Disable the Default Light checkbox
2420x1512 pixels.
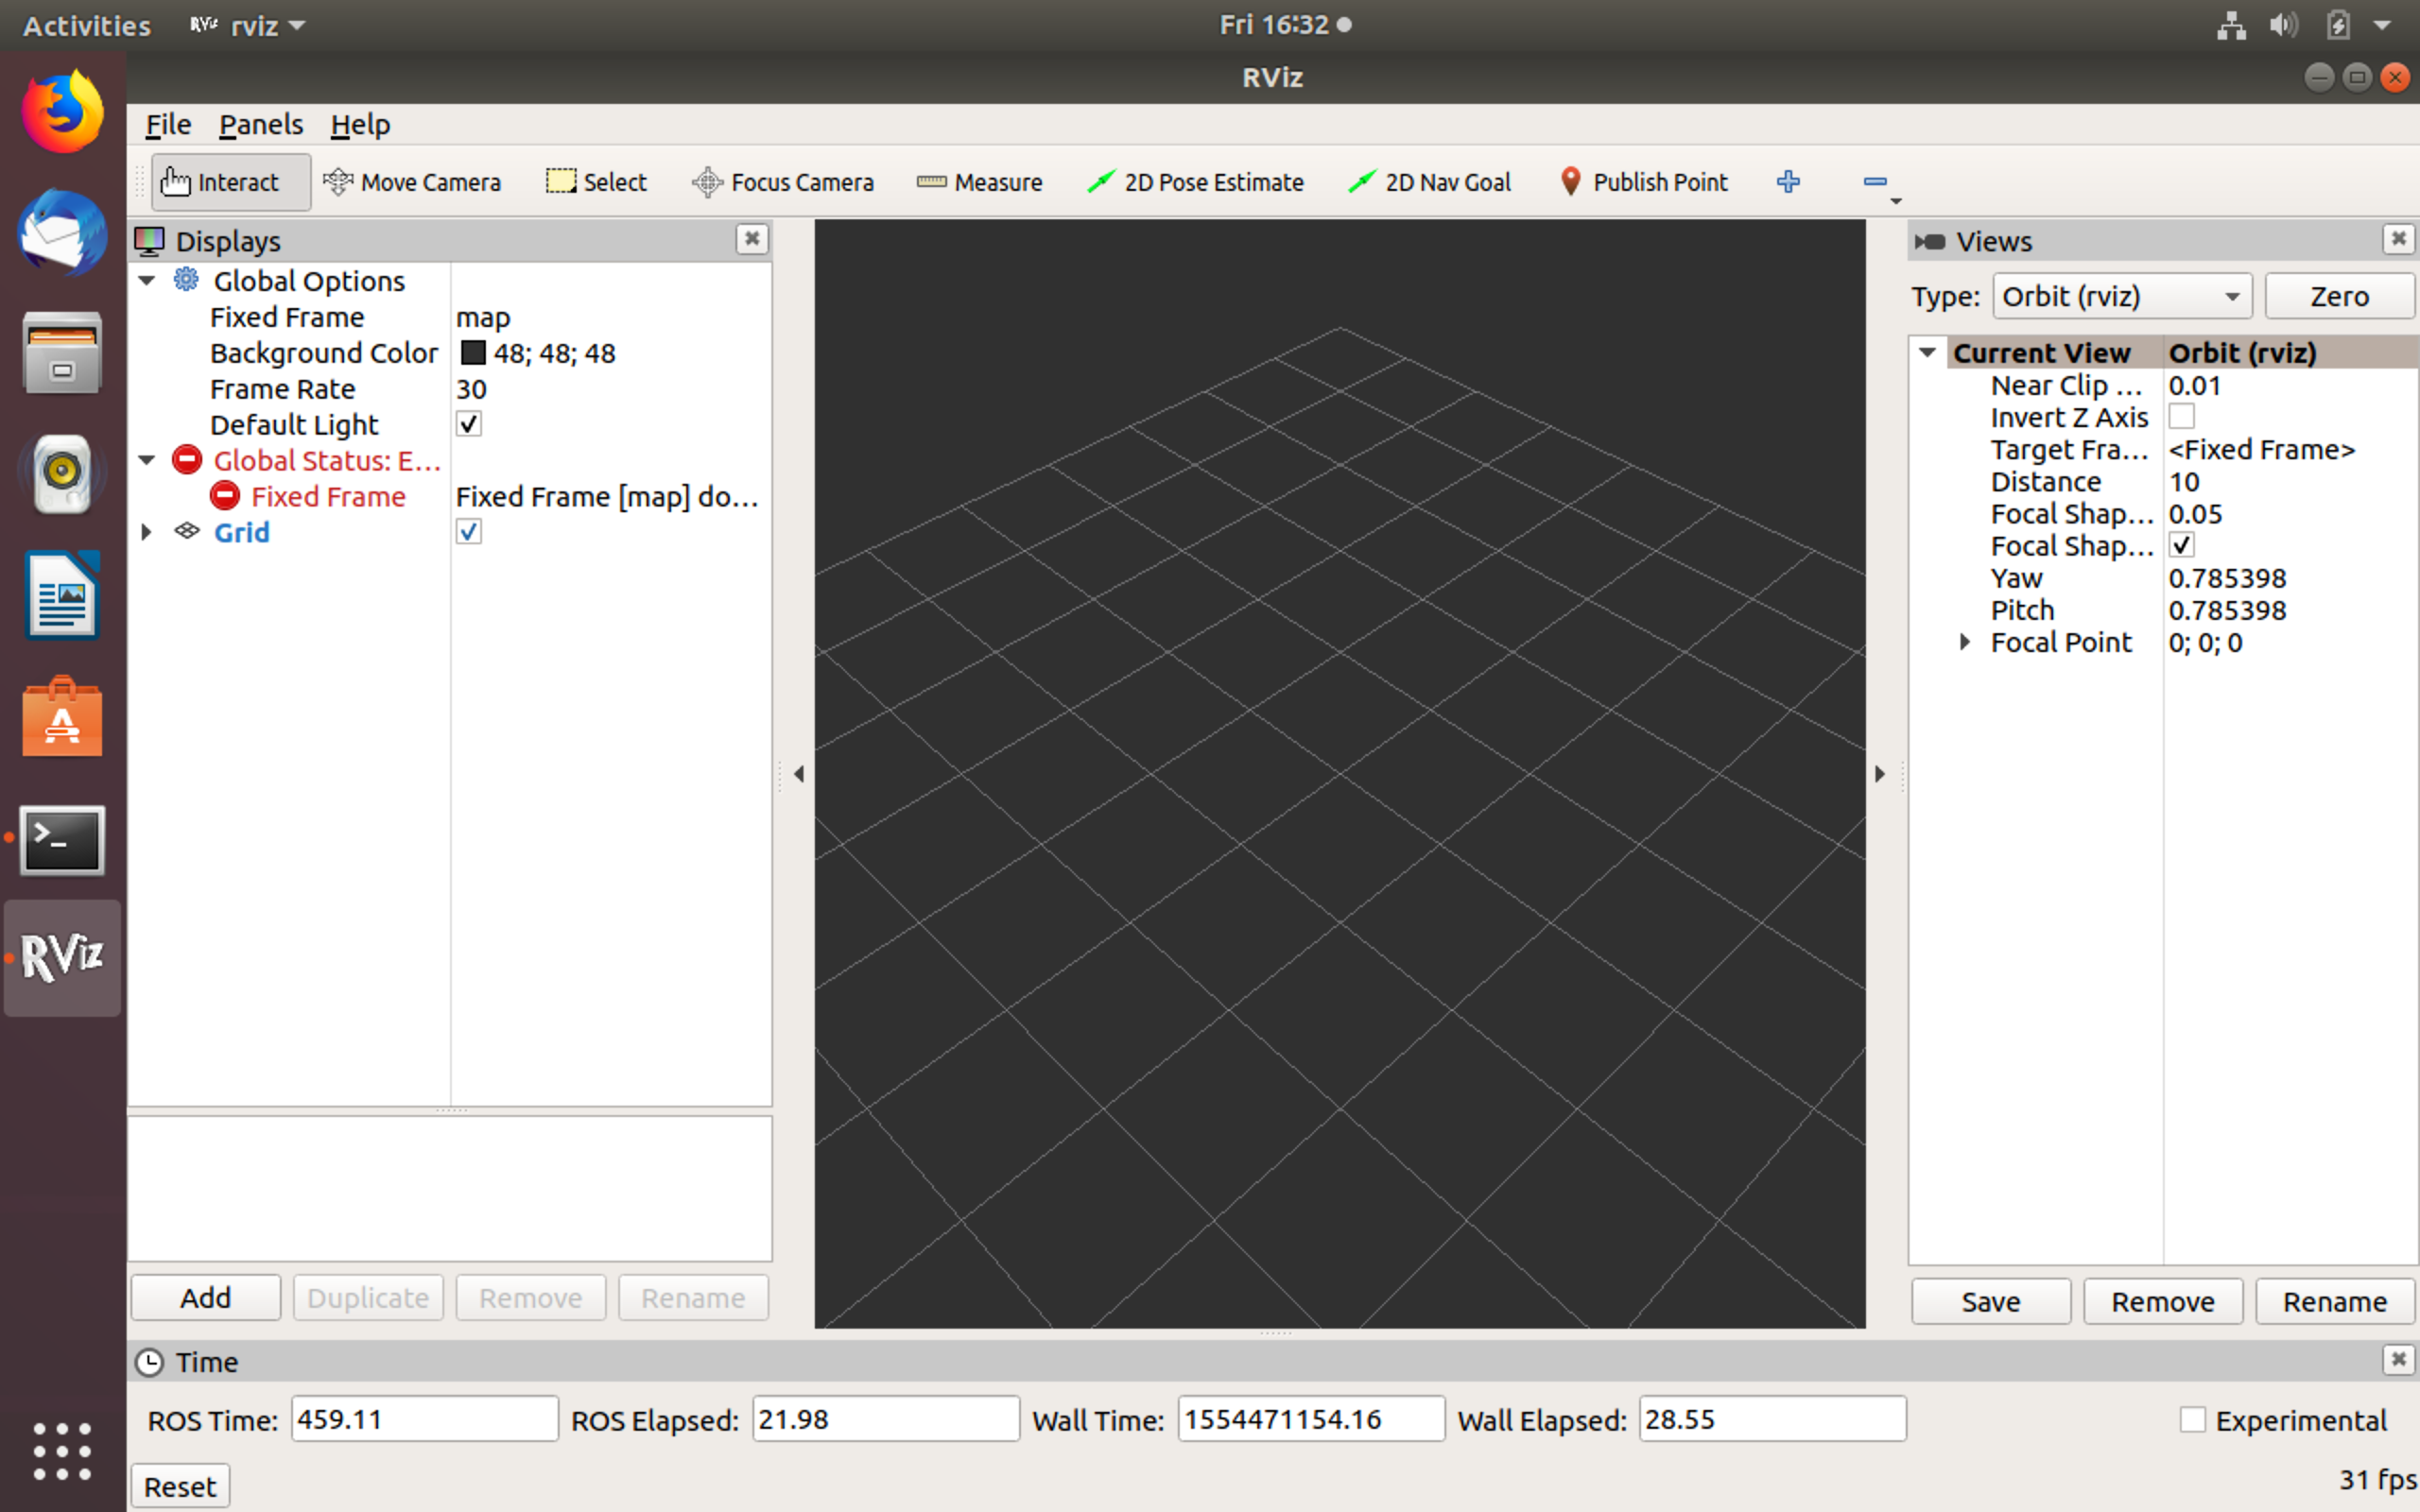click(469, 424)
